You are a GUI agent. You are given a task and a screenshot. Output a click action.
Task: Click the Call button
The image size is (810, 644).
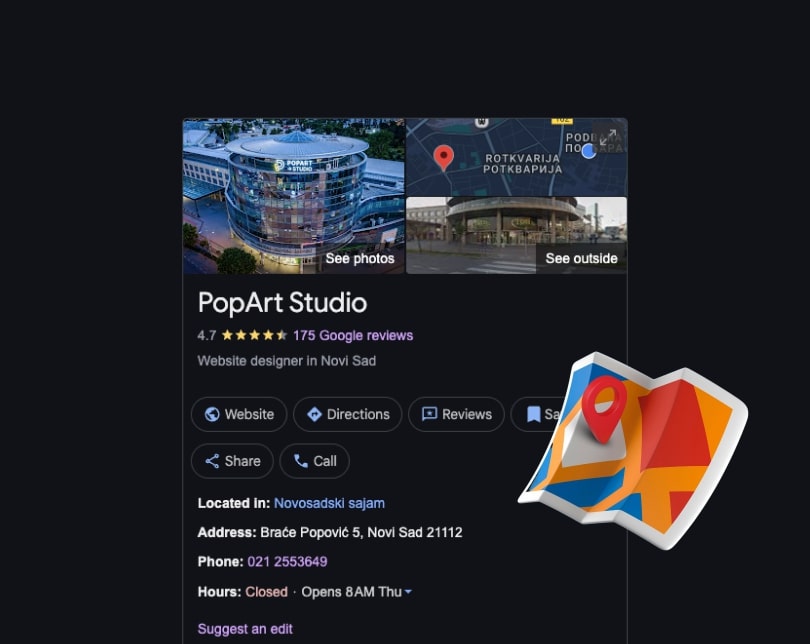point(315,461)
